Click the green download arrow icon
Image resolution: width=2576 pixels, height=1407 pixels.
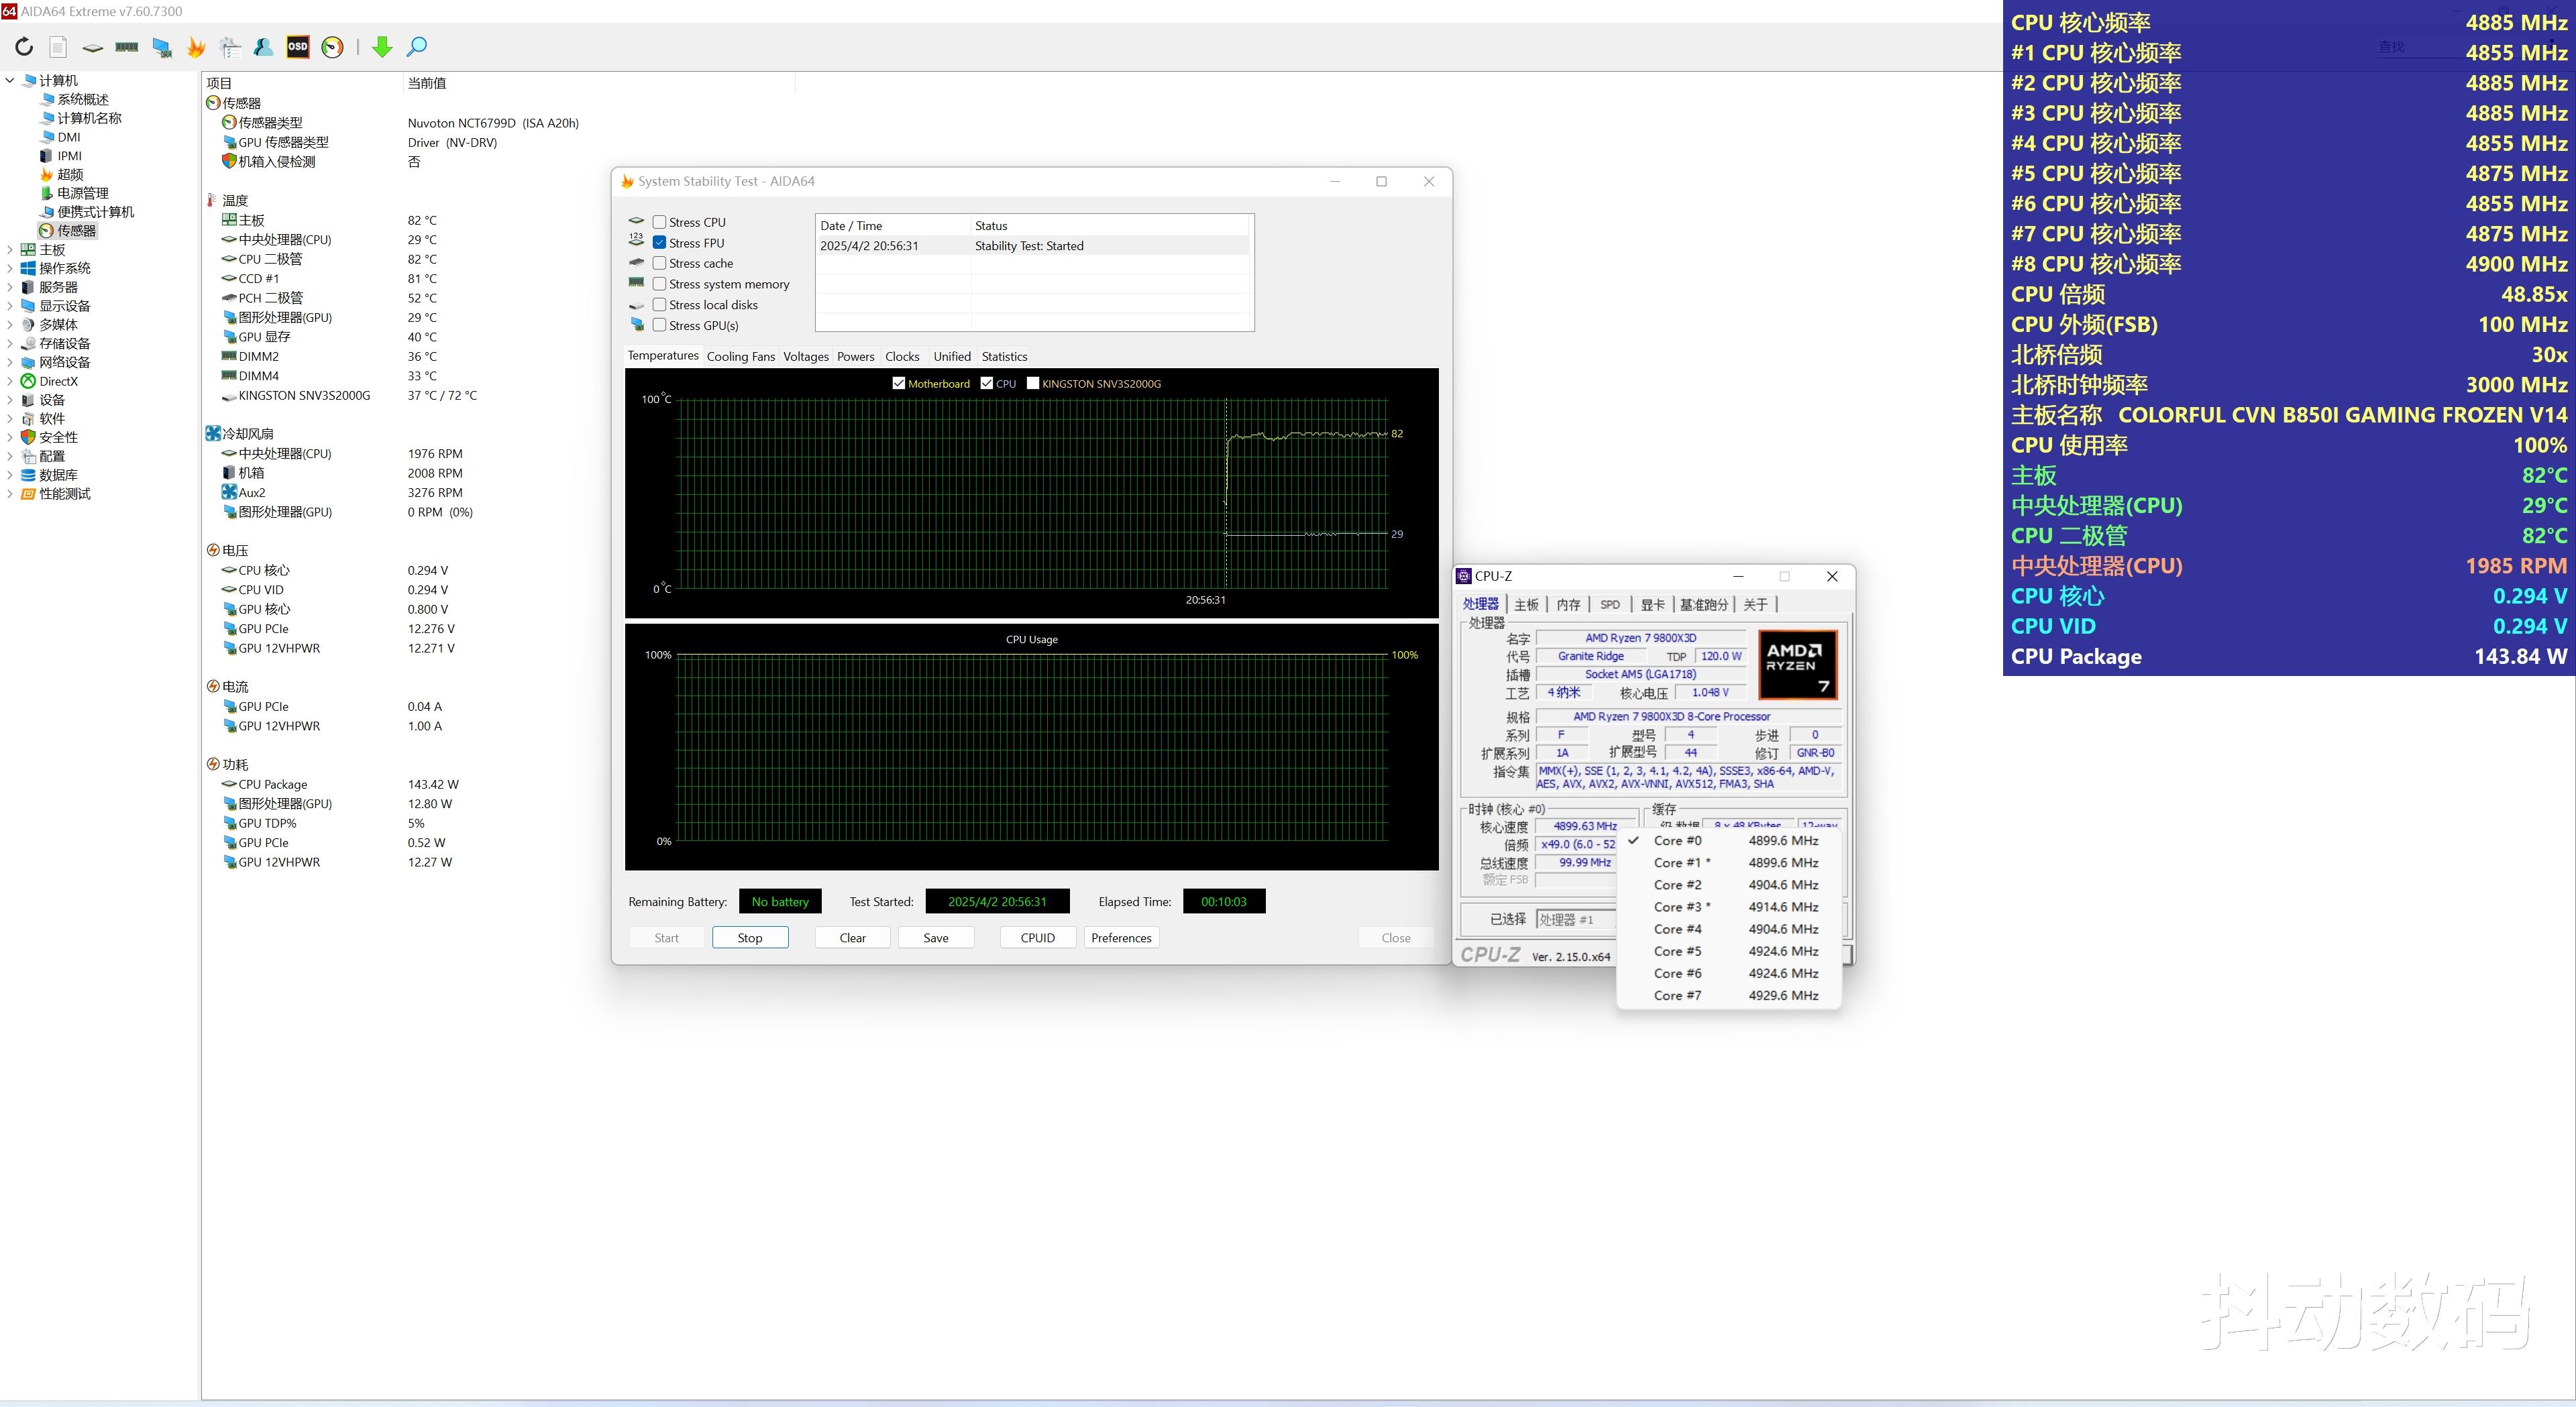click(382, 47)
